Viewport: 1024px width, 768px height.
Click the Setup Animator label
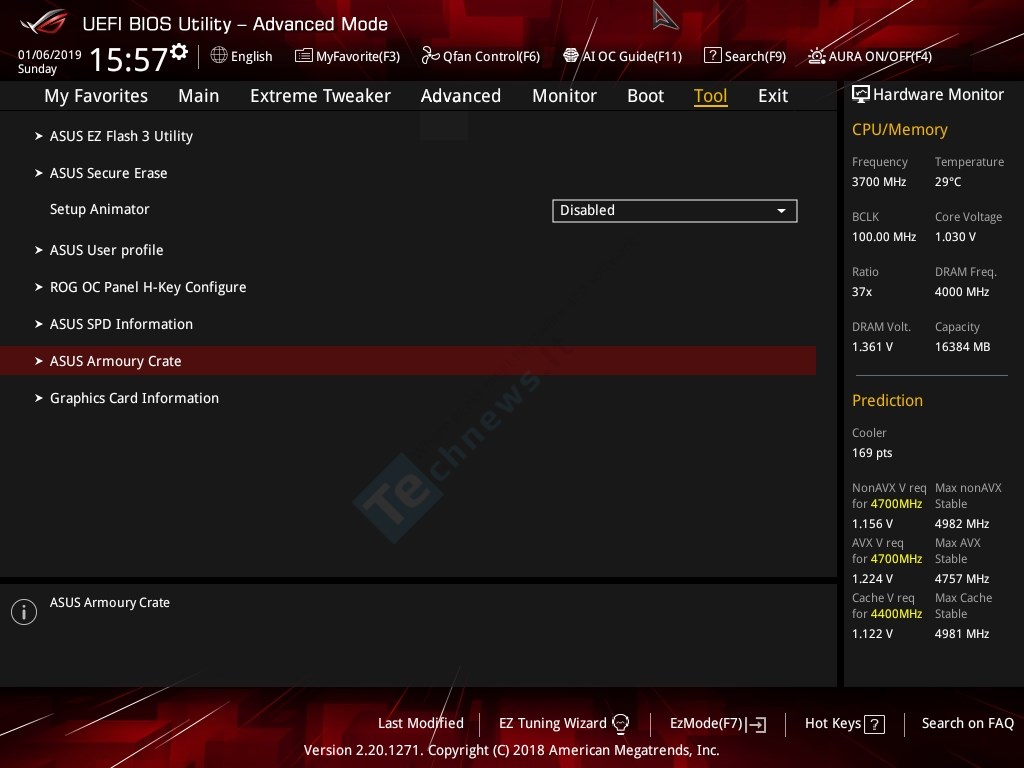point(99,210)
